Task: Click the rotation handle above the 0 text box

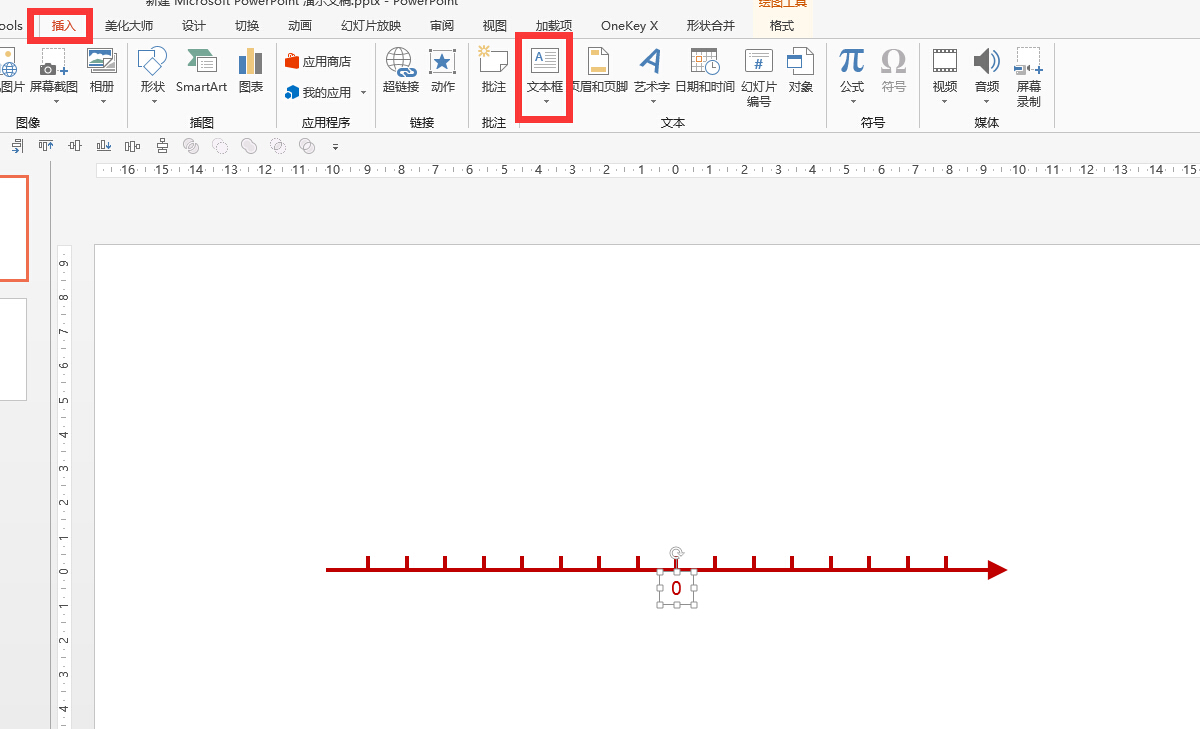Action: (677, 552)
